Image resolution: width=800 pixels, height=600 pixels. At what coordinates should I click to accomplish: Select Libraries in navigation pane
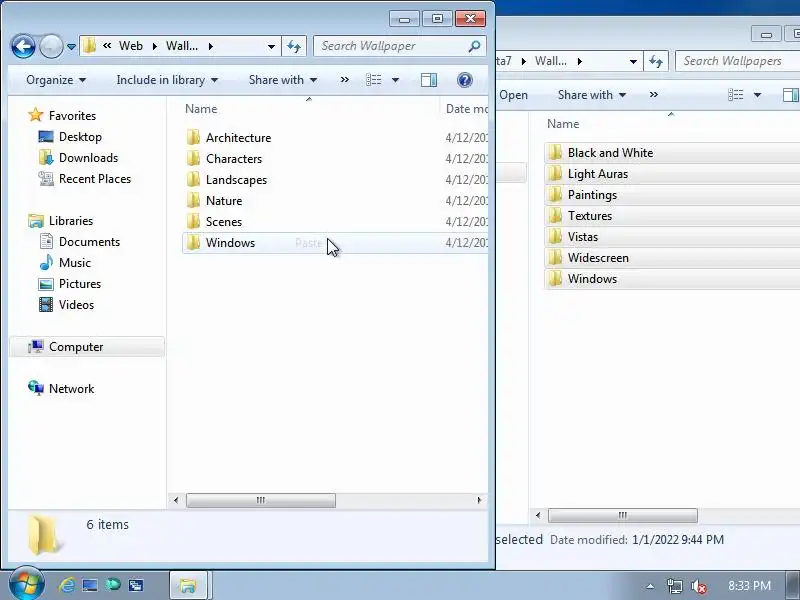point(71,221)
